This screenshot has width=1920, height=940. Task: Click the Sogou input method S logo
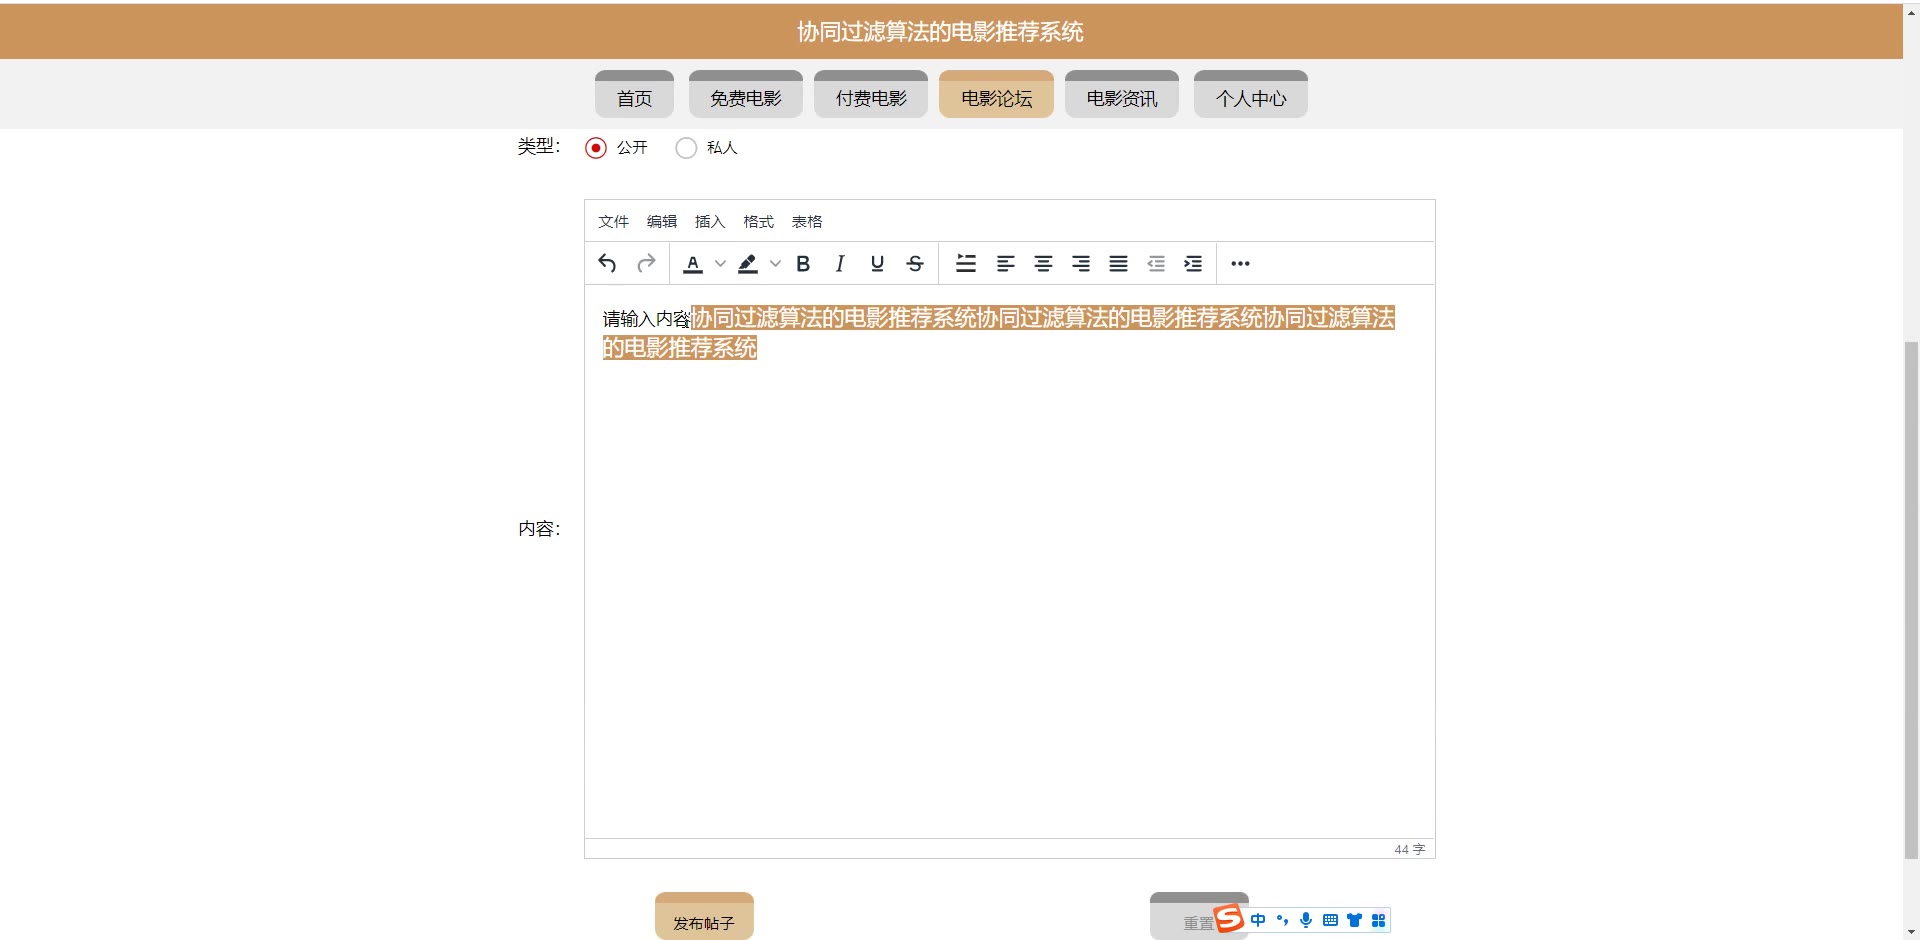(1229, 918)
